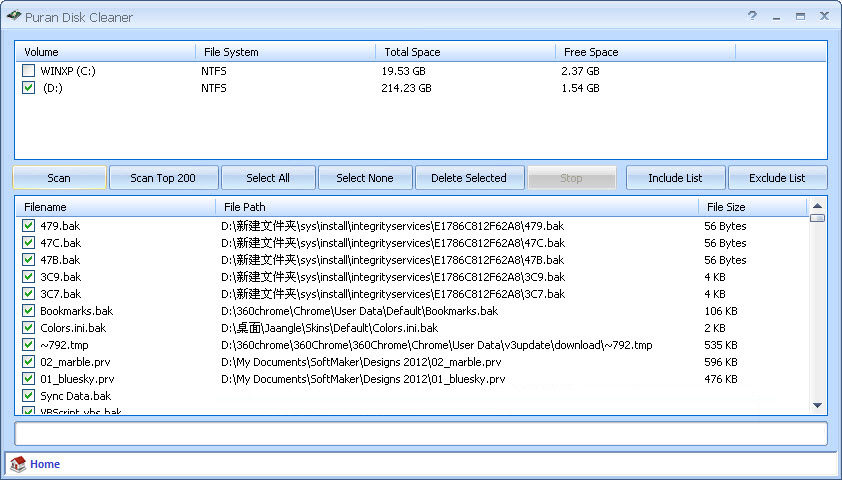Click the Puran Disk Cleaner title icon

tap(14, 16)
